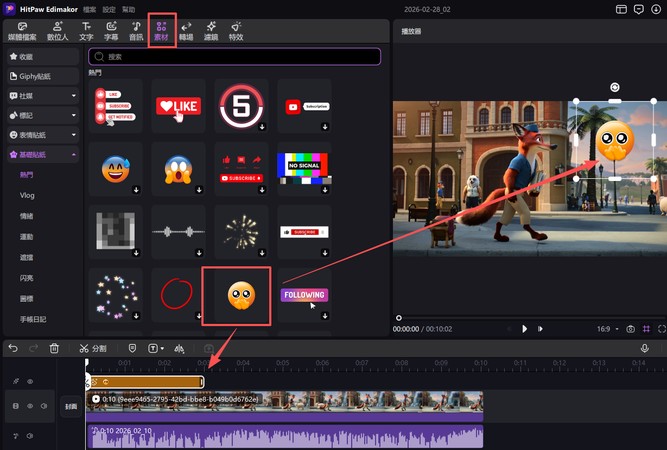Select the pleading face emoji sticker
This screenshot has width=667, height=450.
coord(241,295)
